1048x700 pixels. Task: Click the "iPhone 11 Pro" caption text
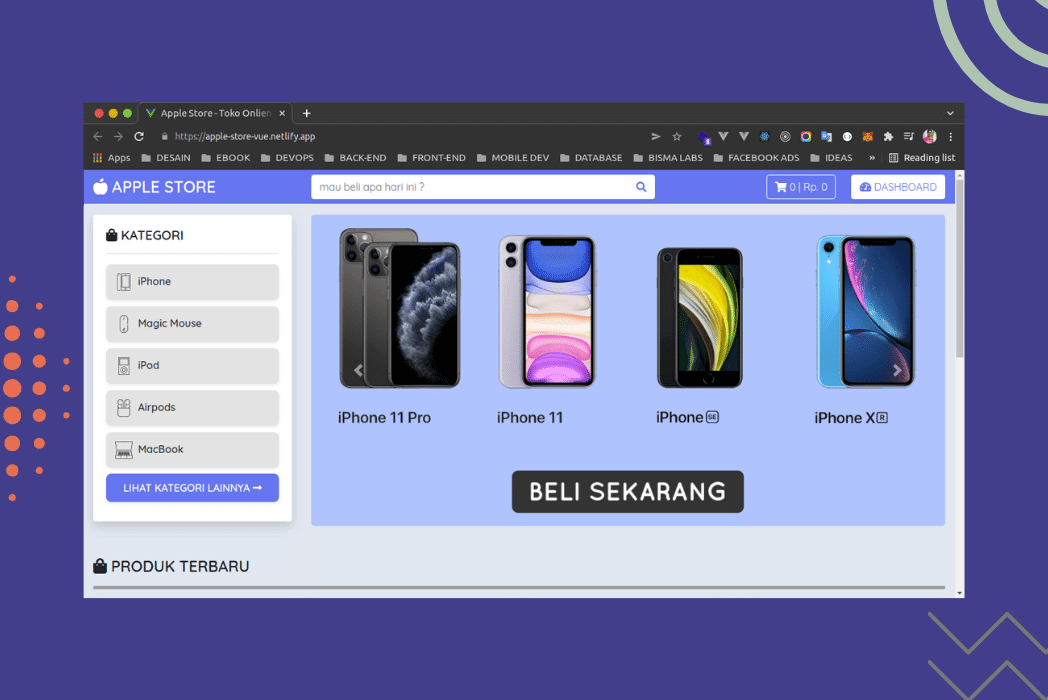[x=384, y=418]
